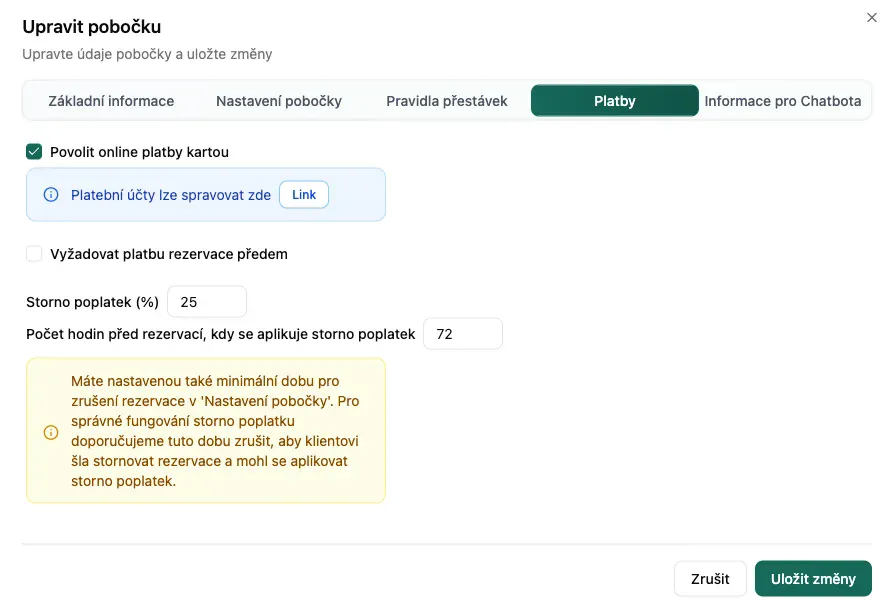
Task: Focus the Storno poplatek percentage field
Action: pos(207,302)
